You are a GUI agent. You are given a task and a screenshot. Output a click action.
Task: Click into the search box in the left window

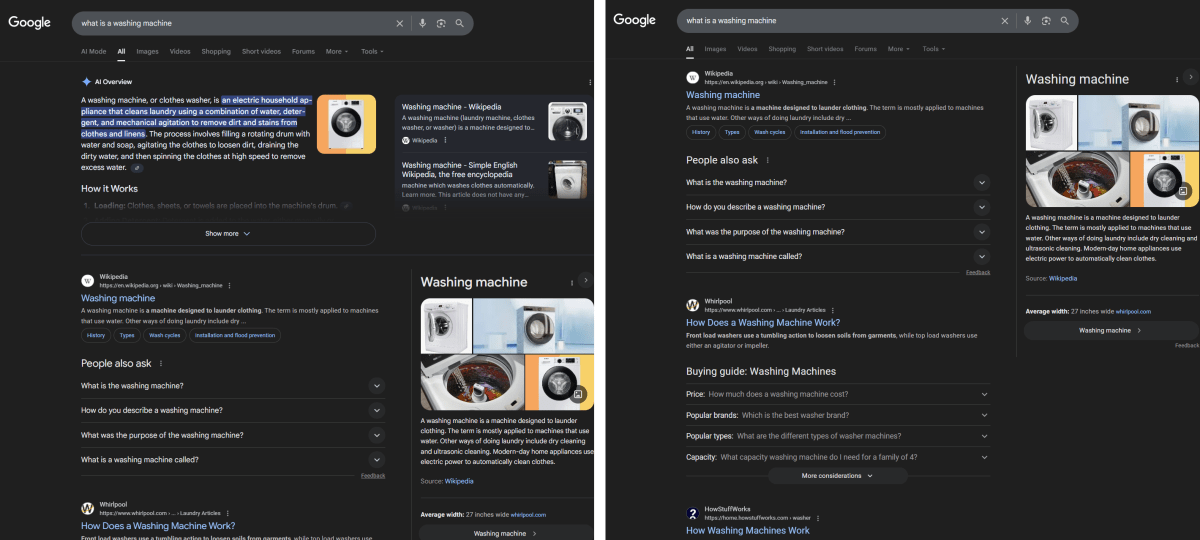tap(230, 23)
